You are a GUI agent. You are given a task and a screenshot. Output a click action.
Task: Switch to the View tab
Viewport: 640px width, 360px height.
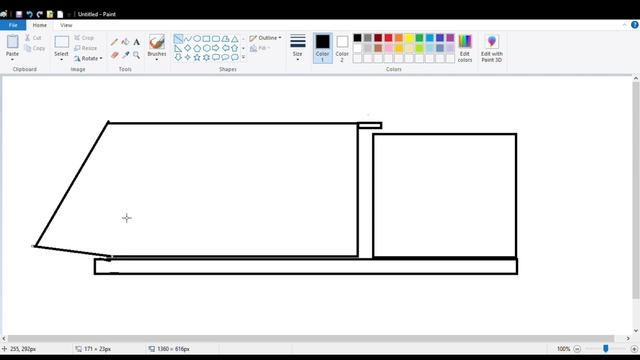tap(66, 25)
